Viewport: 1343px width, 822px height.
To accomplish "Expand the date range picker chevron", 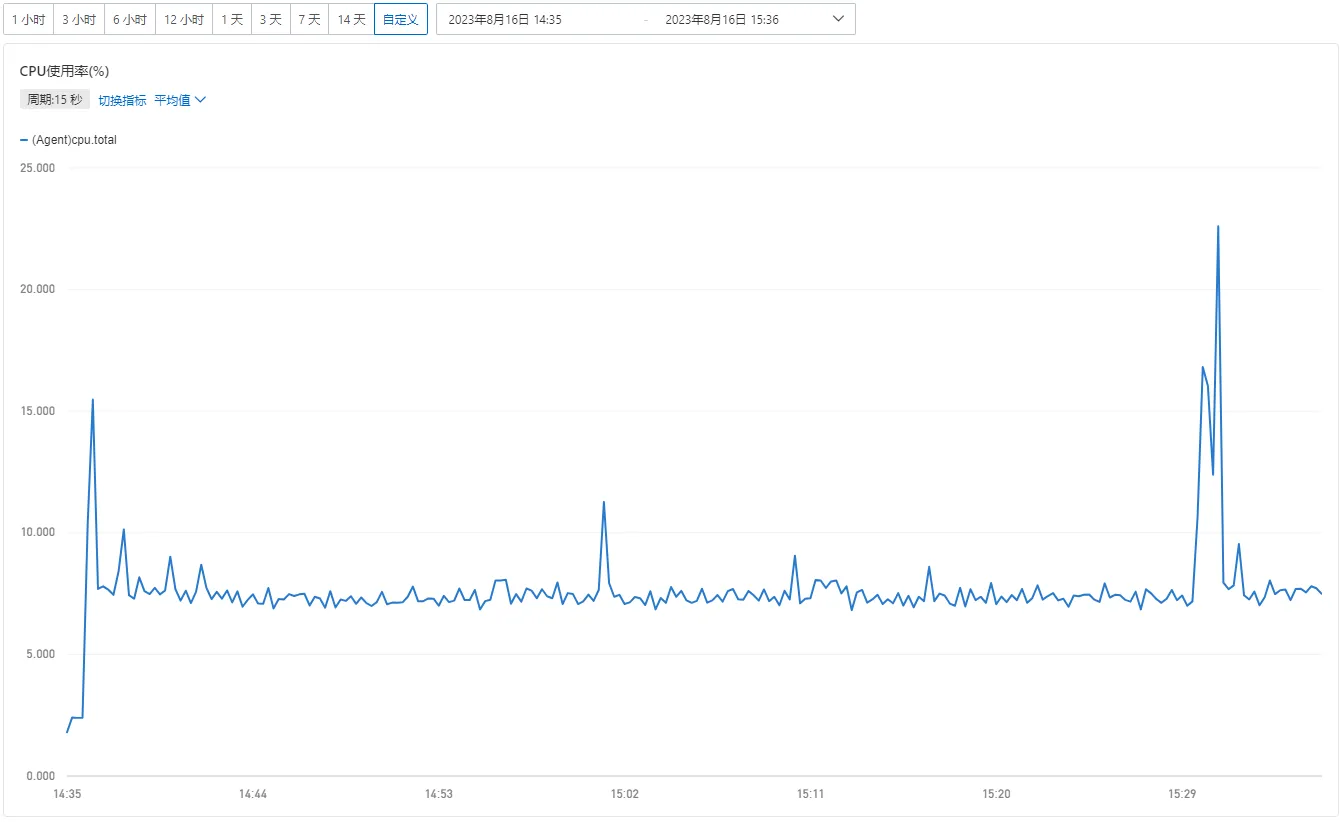I will 838,19.
